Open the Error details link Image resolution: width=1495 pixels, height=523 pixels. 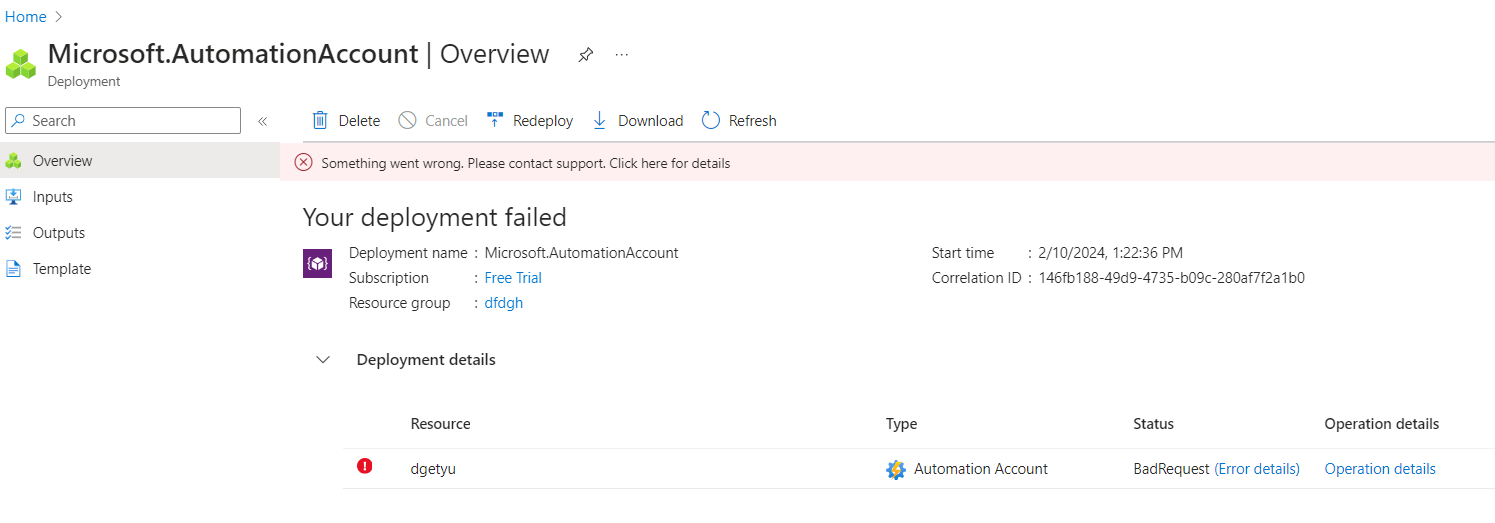1257,469
